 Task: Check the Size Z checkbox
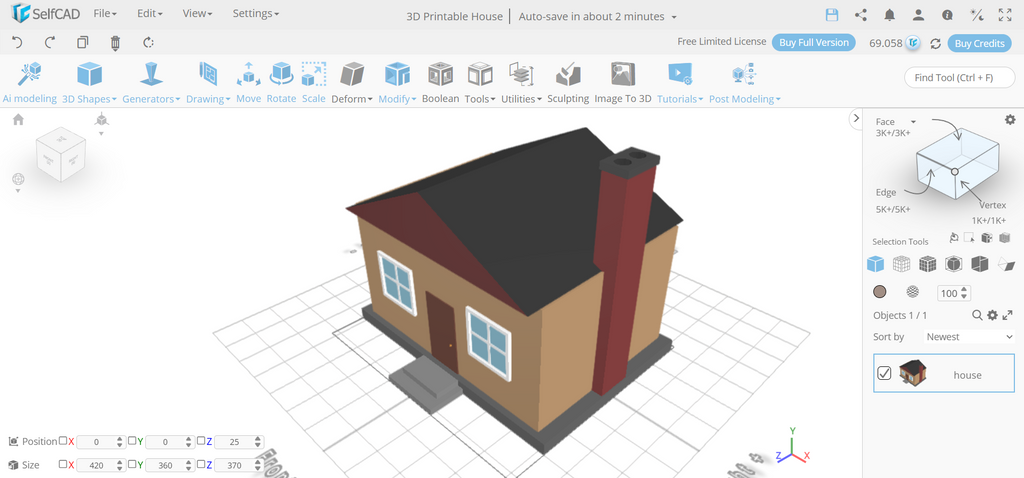(201, 464)
